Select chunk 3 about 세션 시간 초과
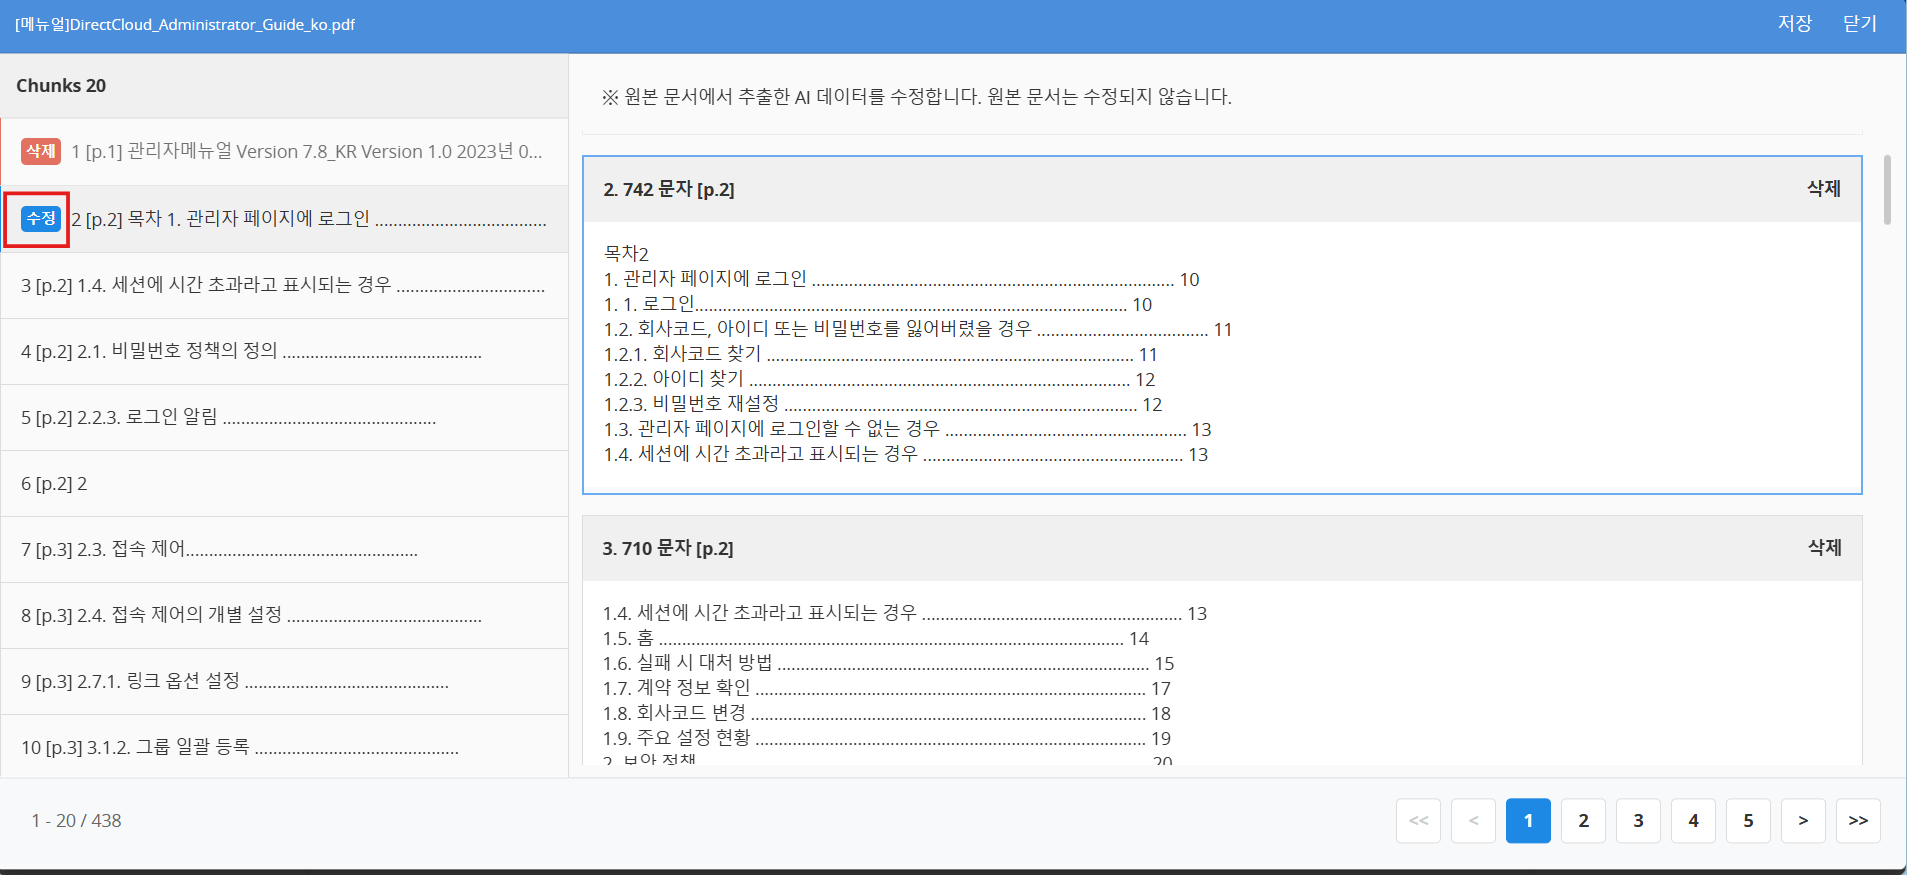1907x875 pixels. point(284,285)
